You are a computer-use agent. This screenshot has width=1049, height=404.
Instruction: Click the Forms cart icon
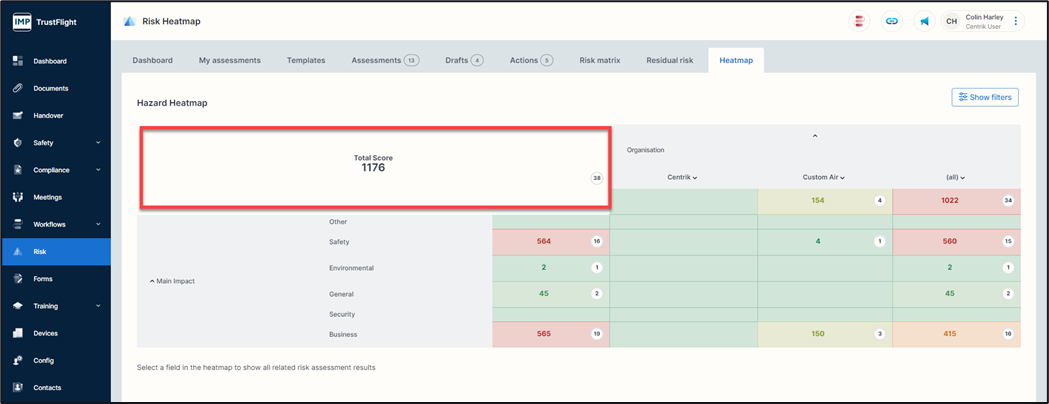18,279
